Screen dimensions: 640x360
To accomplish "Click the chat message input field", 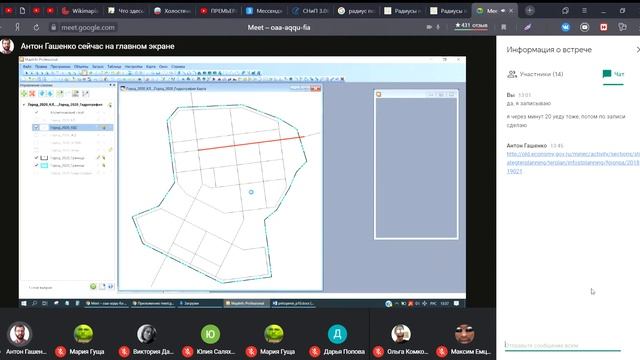I will (x=562, y=345).
